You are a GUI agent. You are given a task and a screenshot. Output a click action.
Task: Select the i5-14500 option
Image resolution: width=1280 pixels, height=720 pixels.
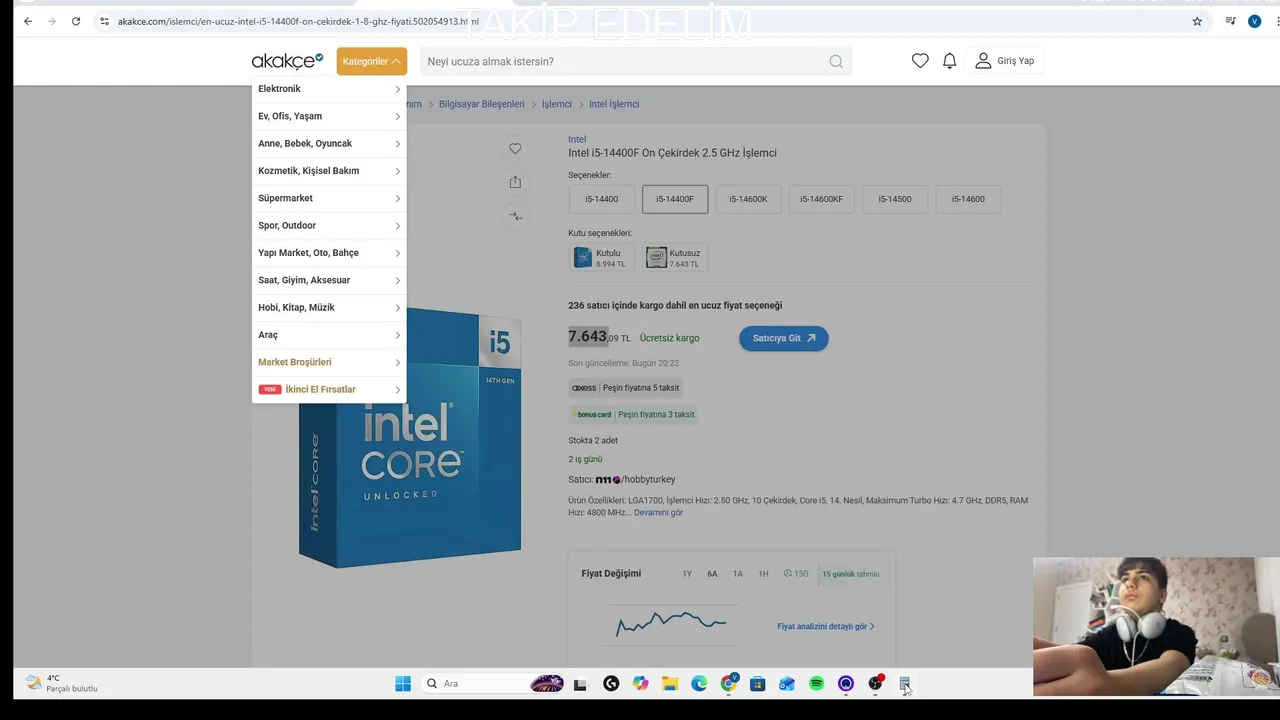895,199
